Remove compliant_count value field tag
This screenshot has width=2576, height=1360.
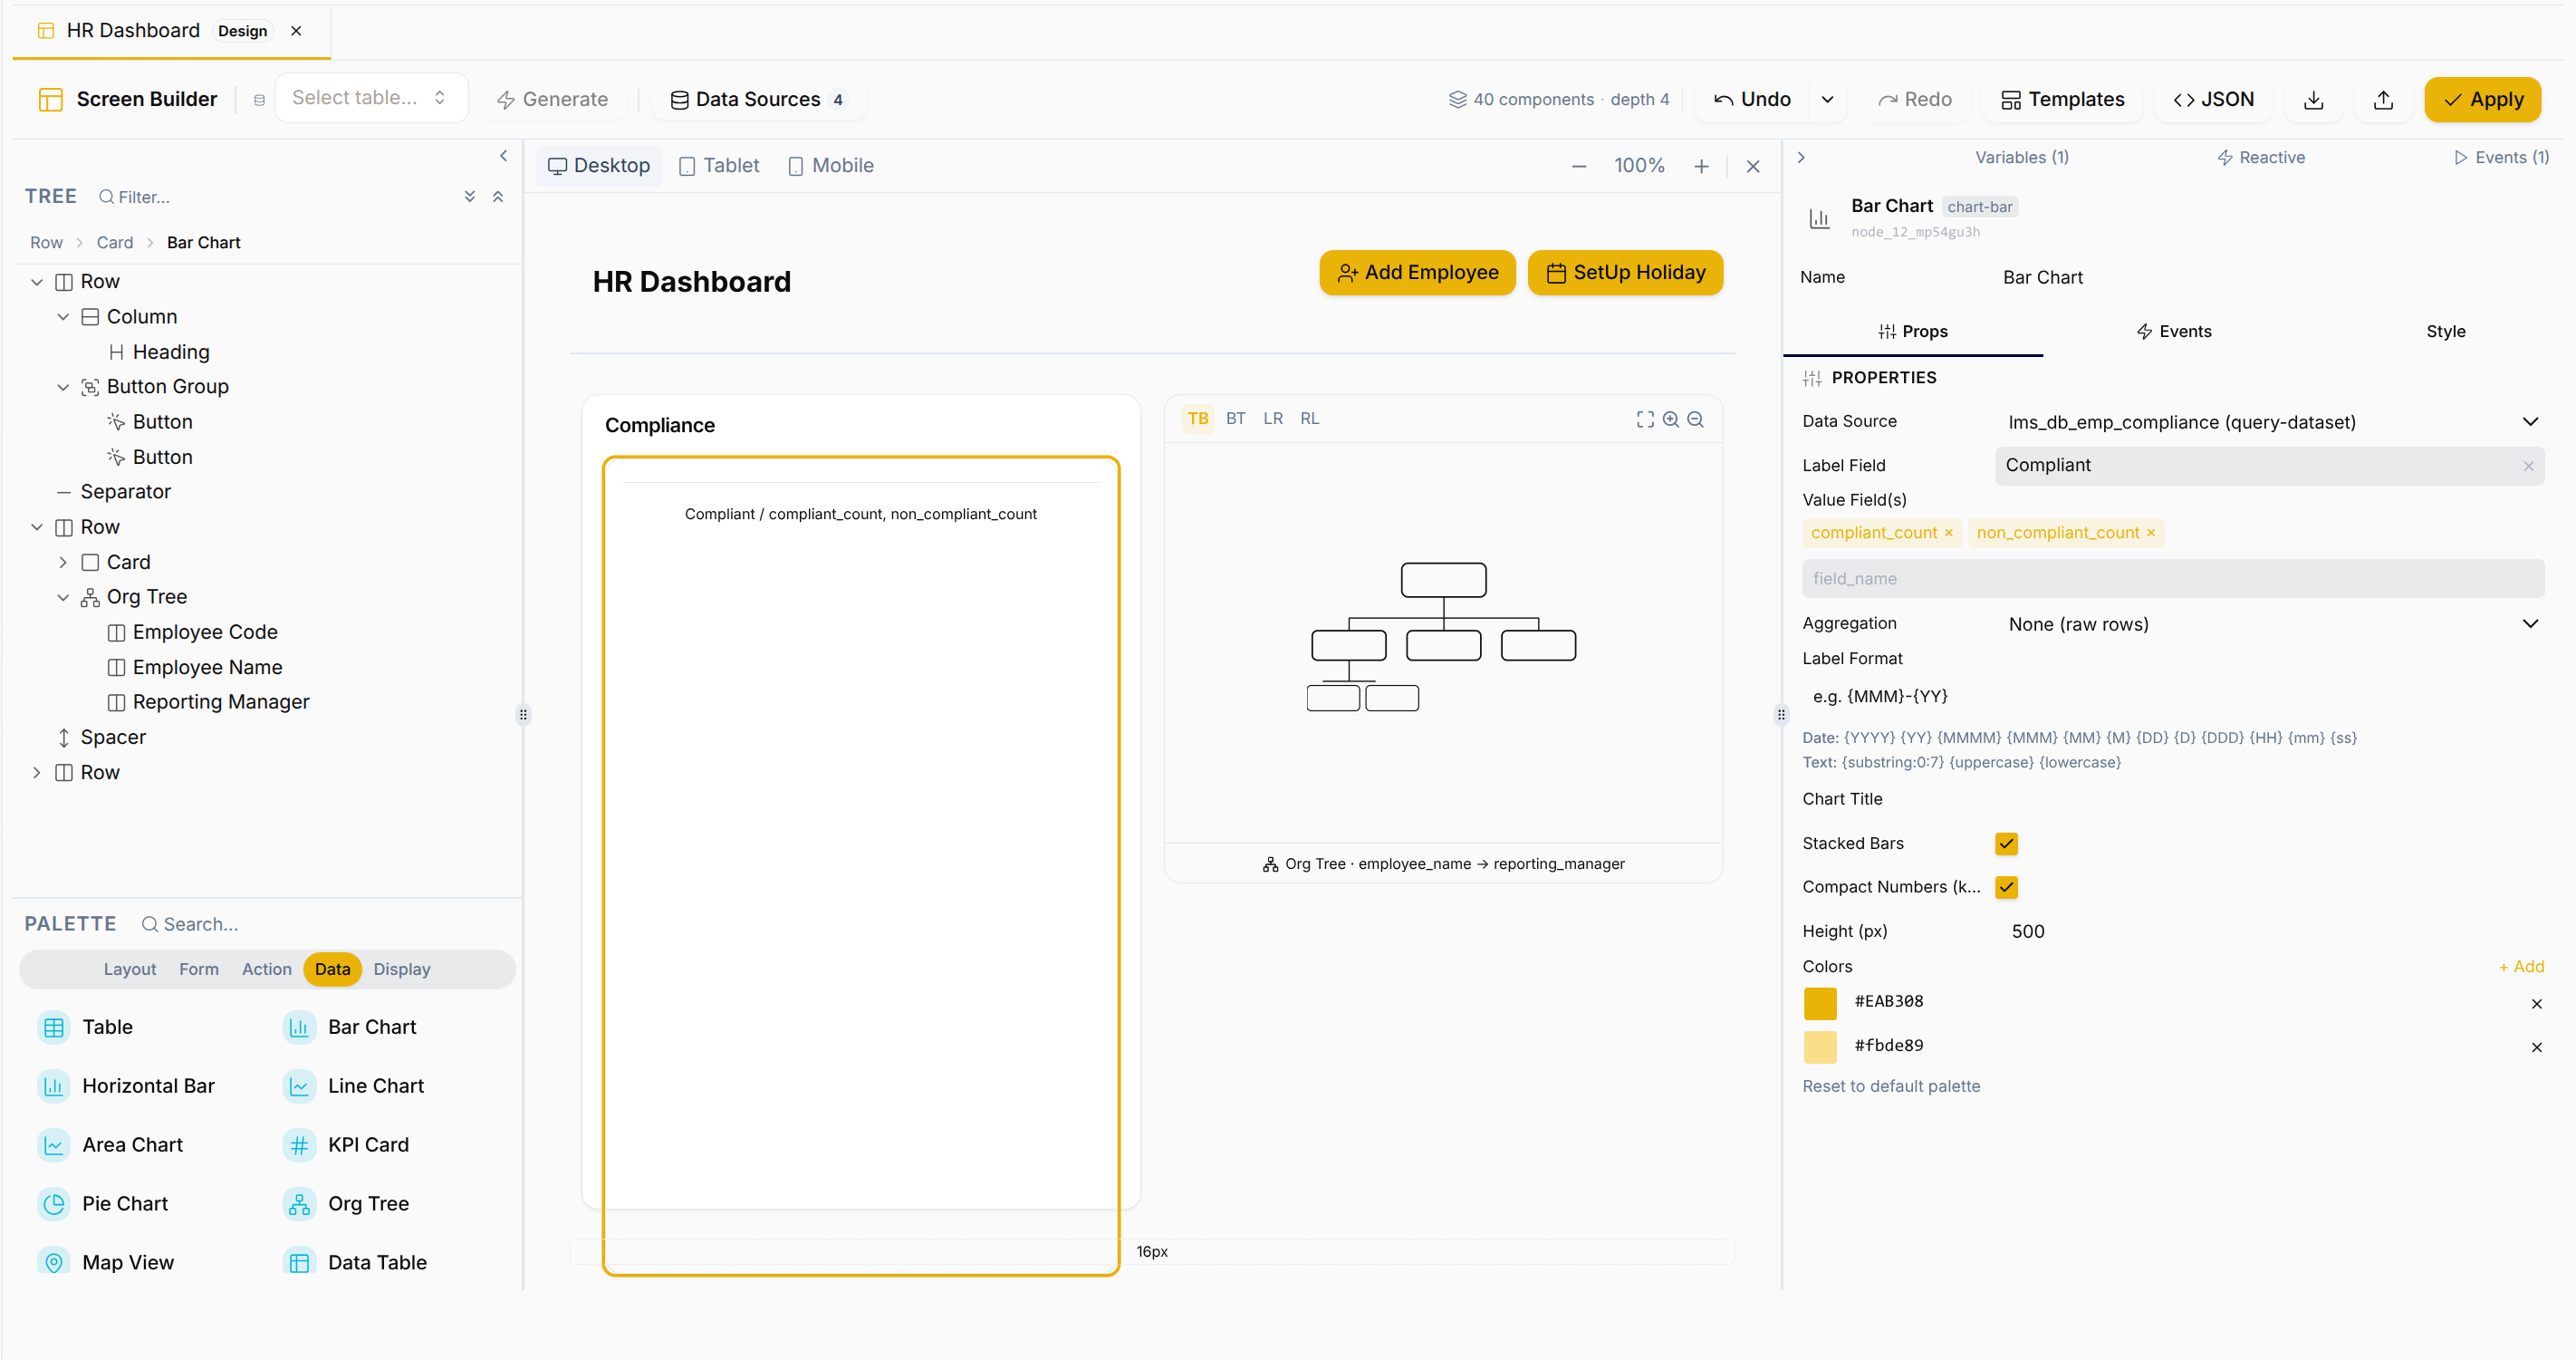pos(1948,533)
